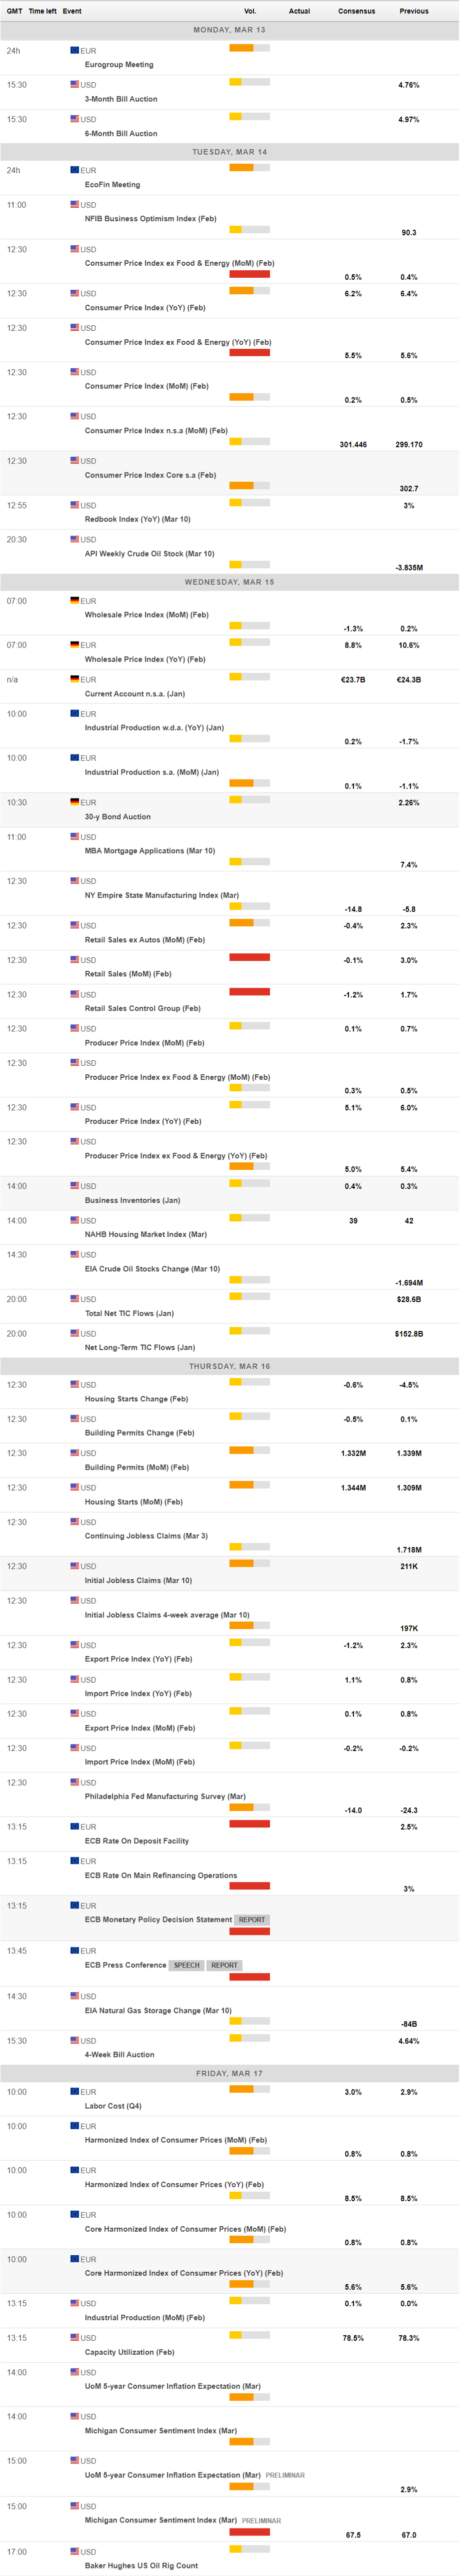Click the red volatility bar for Retail Sales (MoM)
Screen dimensions: 460x2576
coord(250,957)
